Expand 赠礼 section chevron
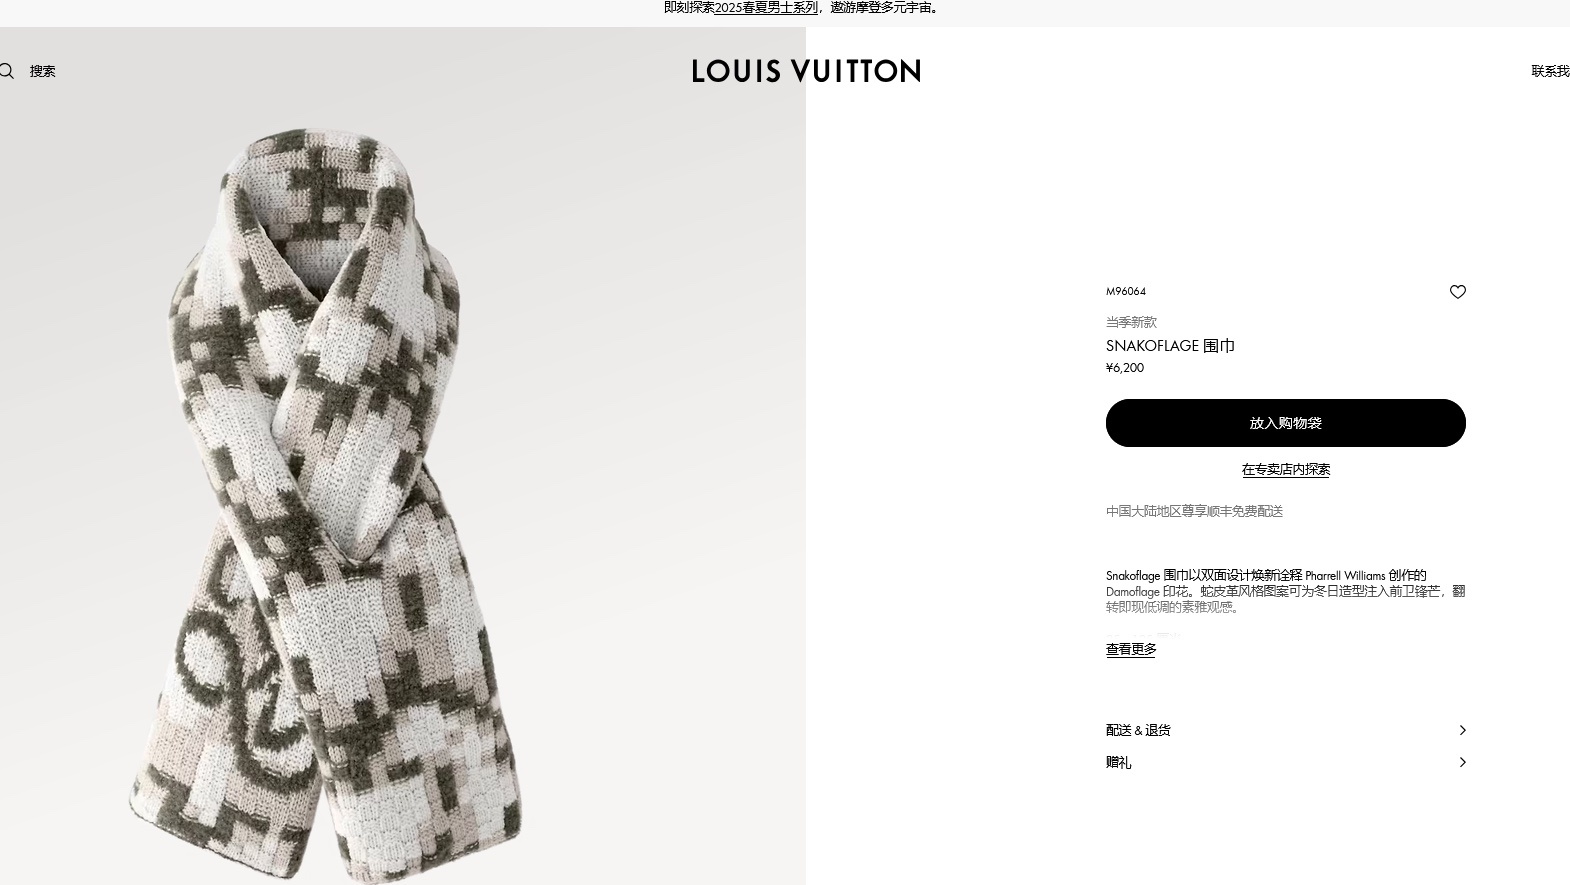 (x=1462, y=762)
